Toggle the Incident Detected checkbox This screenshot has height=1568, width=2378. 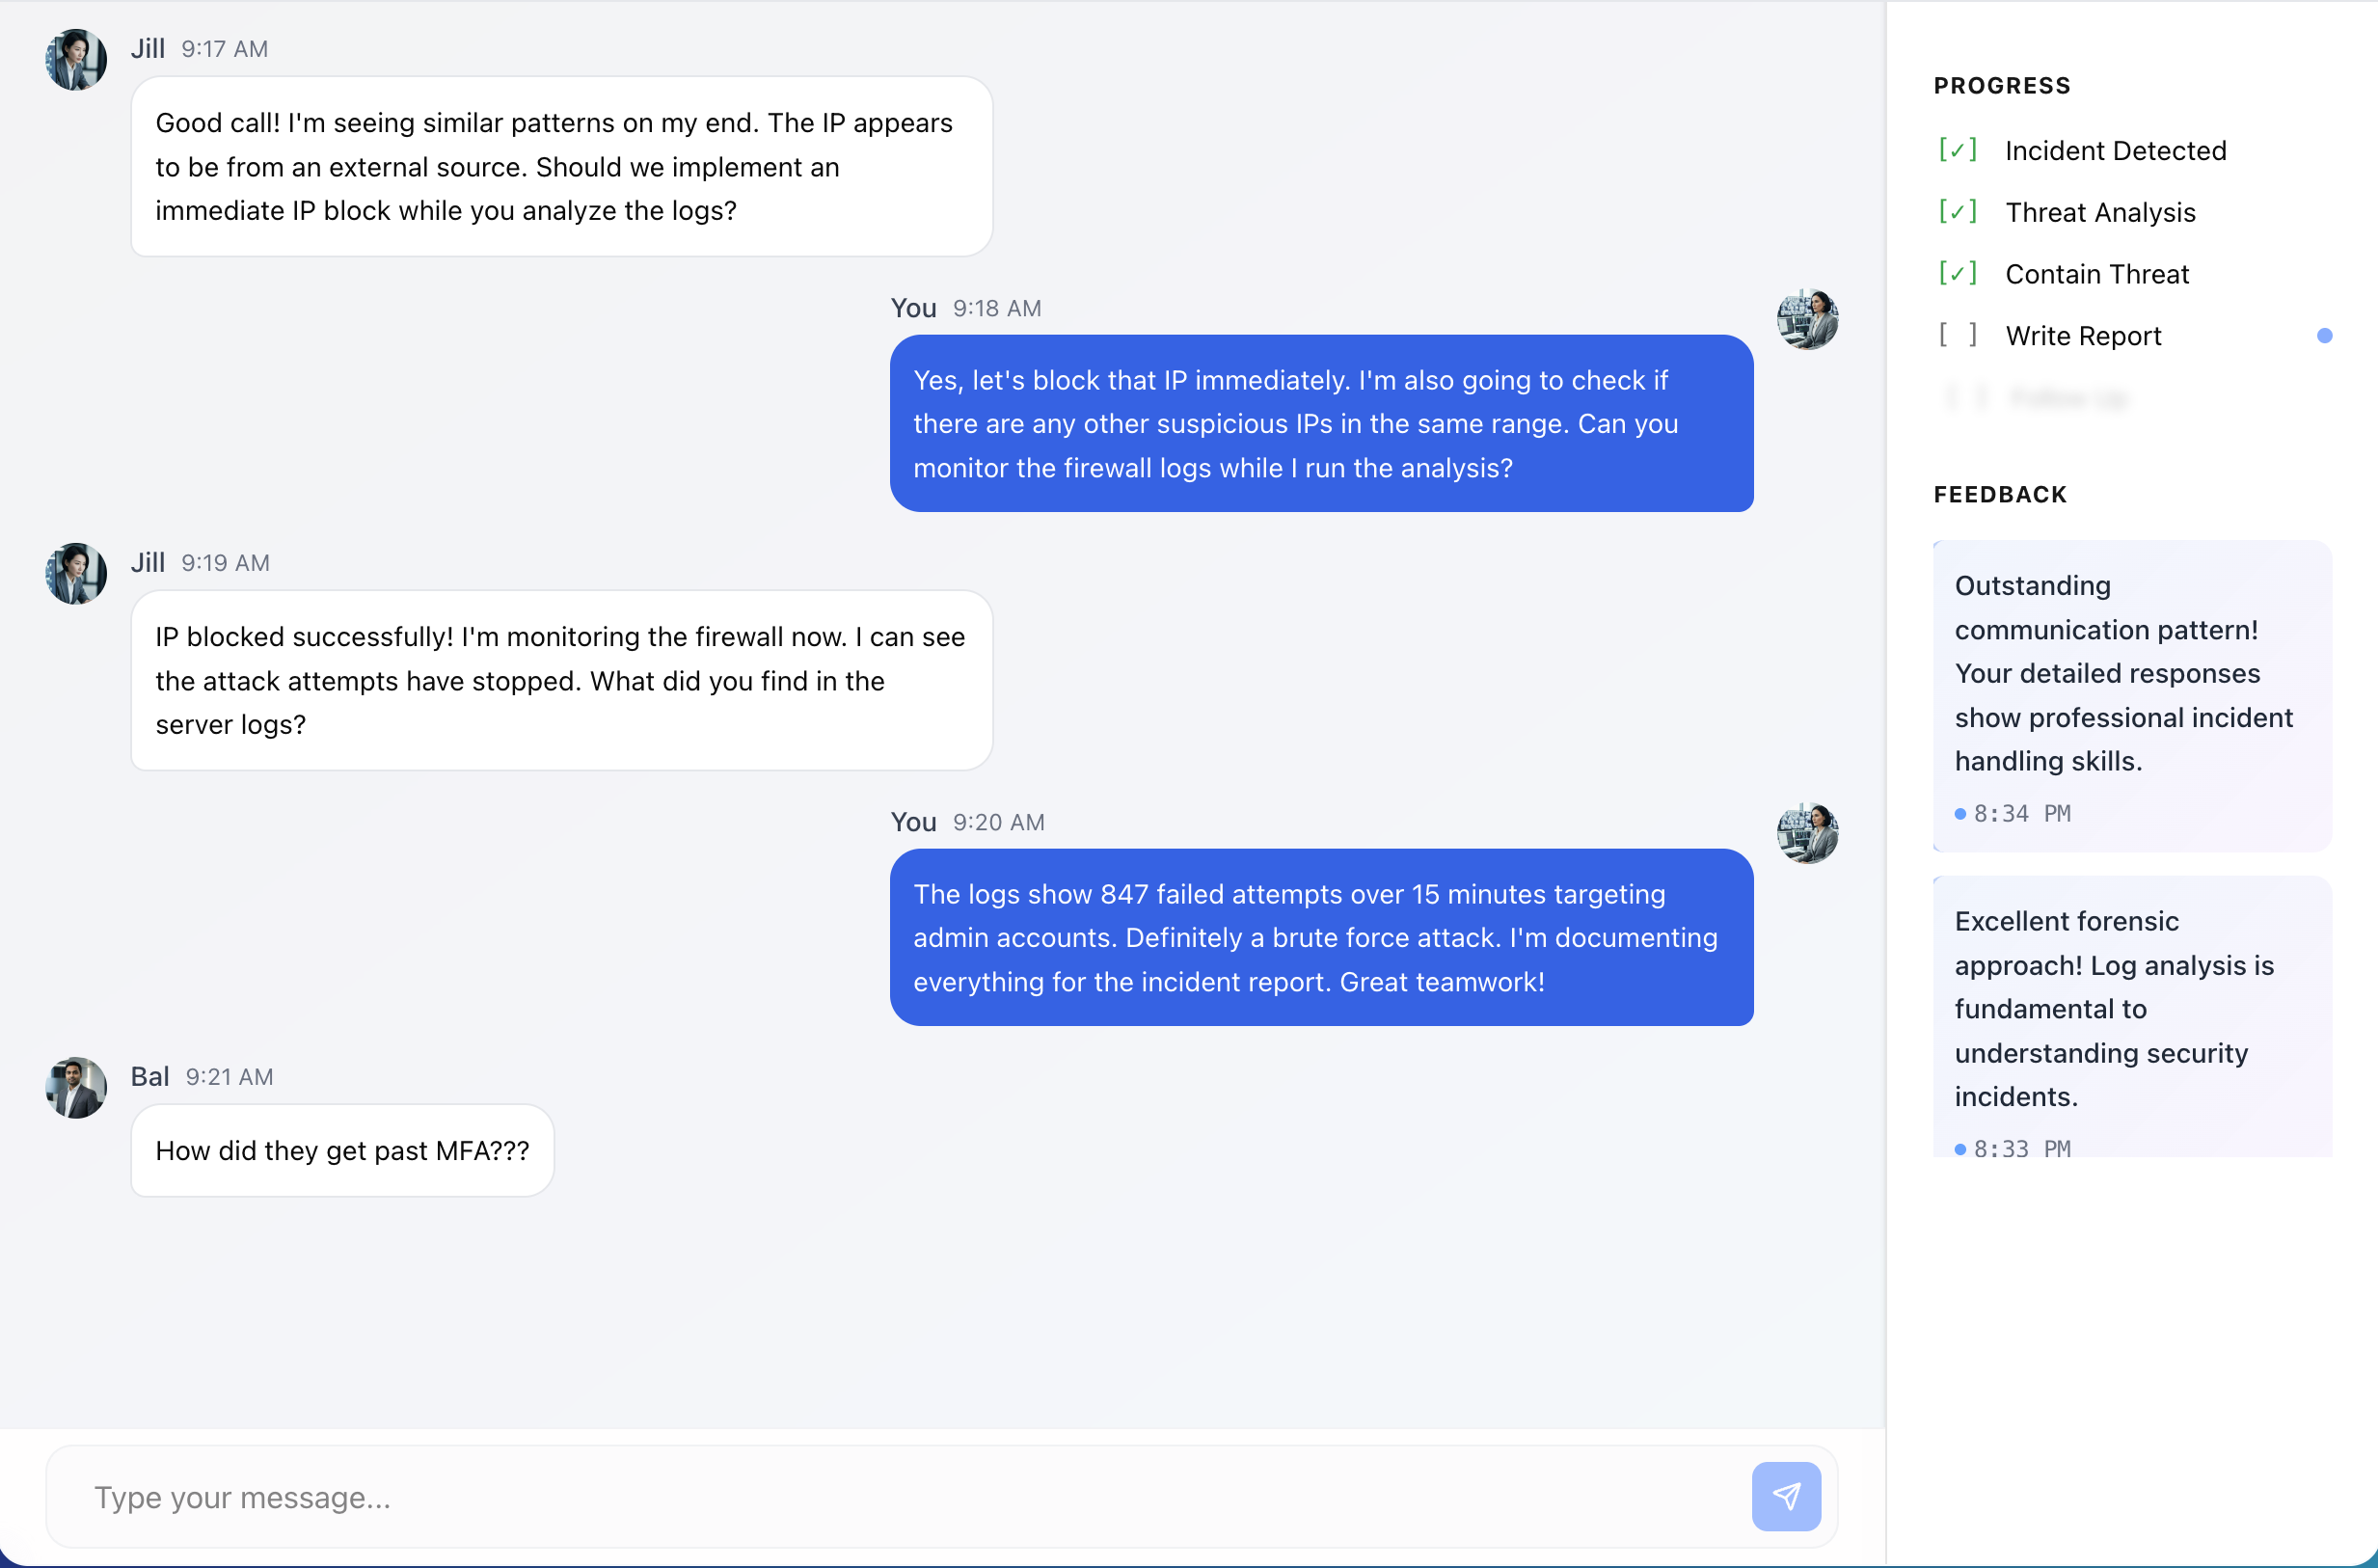coord(1957,150)
